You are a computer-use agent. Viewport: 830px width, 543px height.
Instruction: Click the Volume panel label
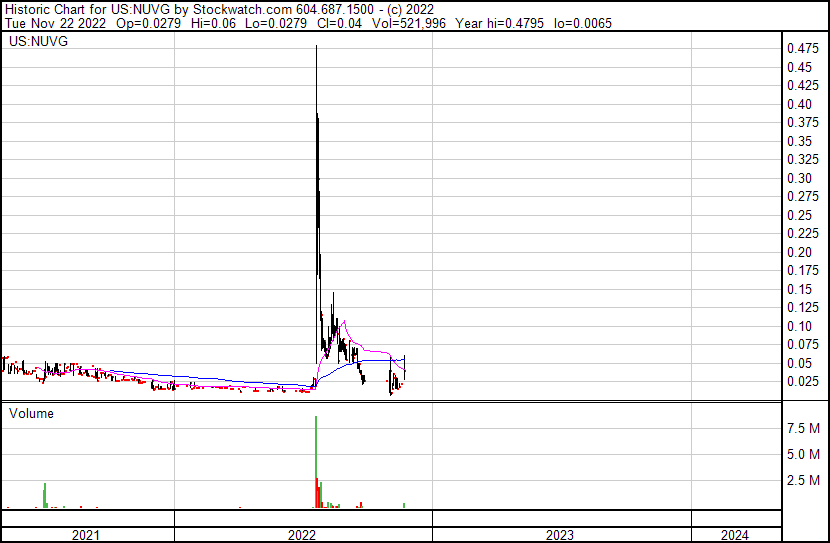click(31, 413)
